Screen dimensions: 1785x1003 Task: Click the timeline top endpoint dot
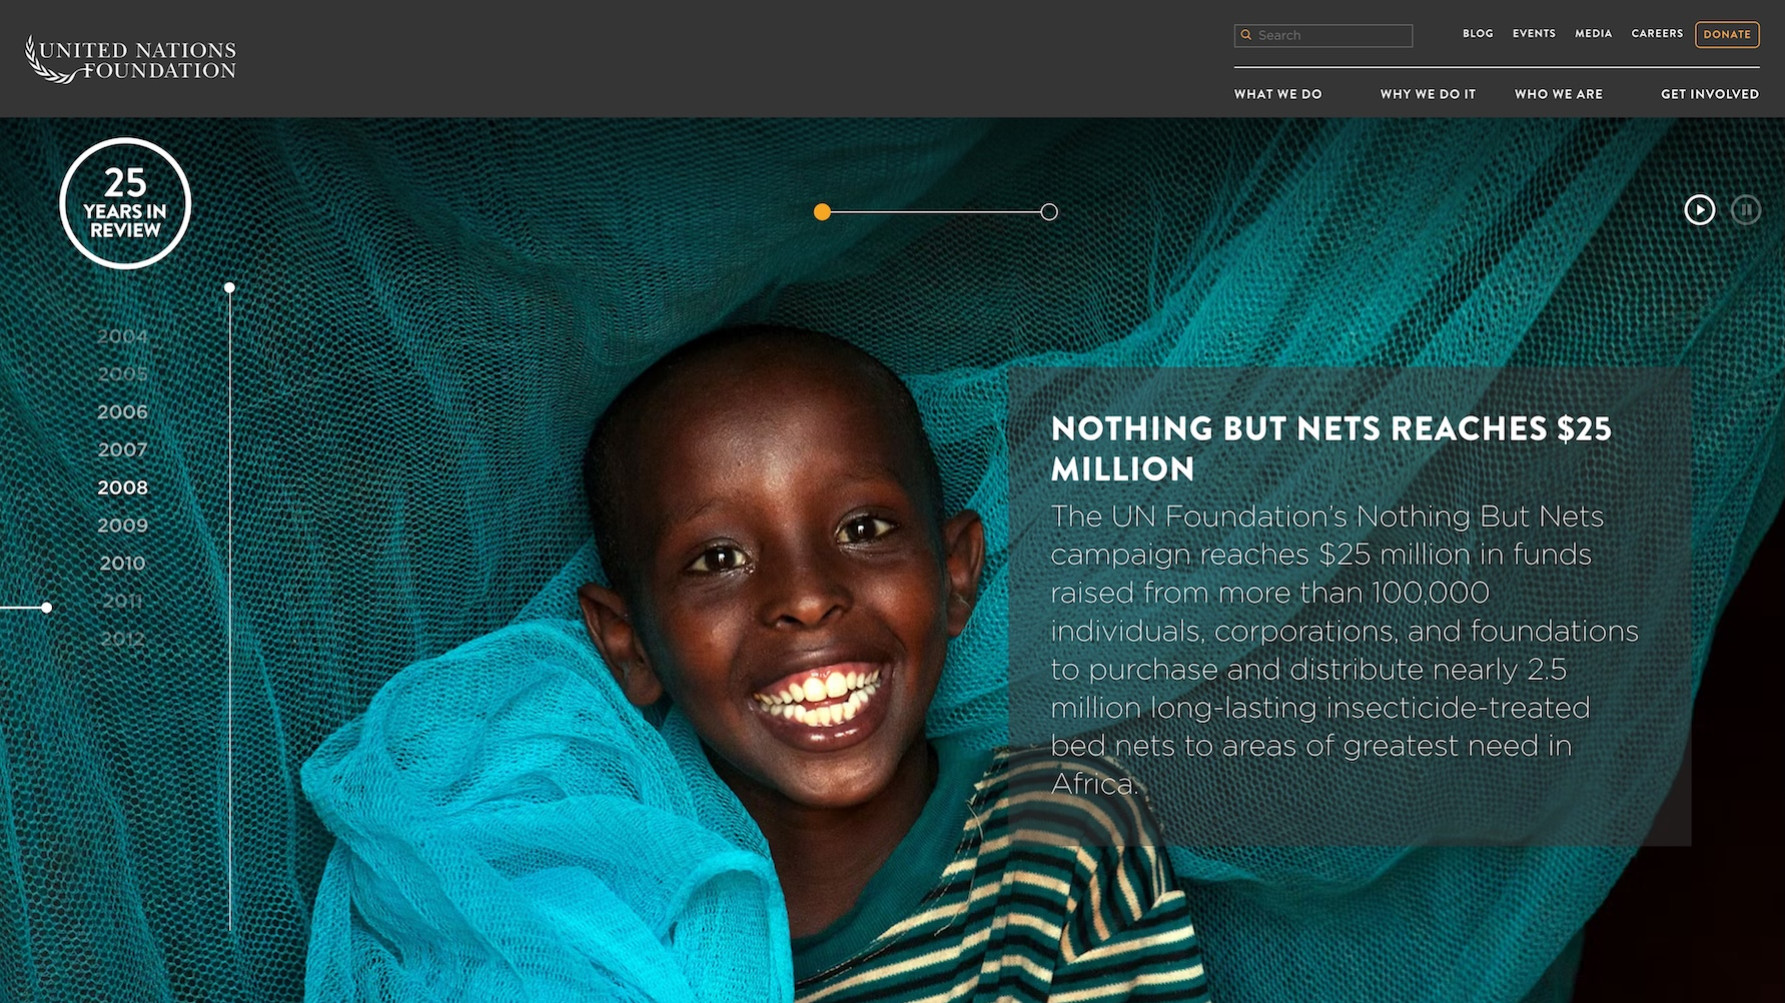[x=229, y=288]
